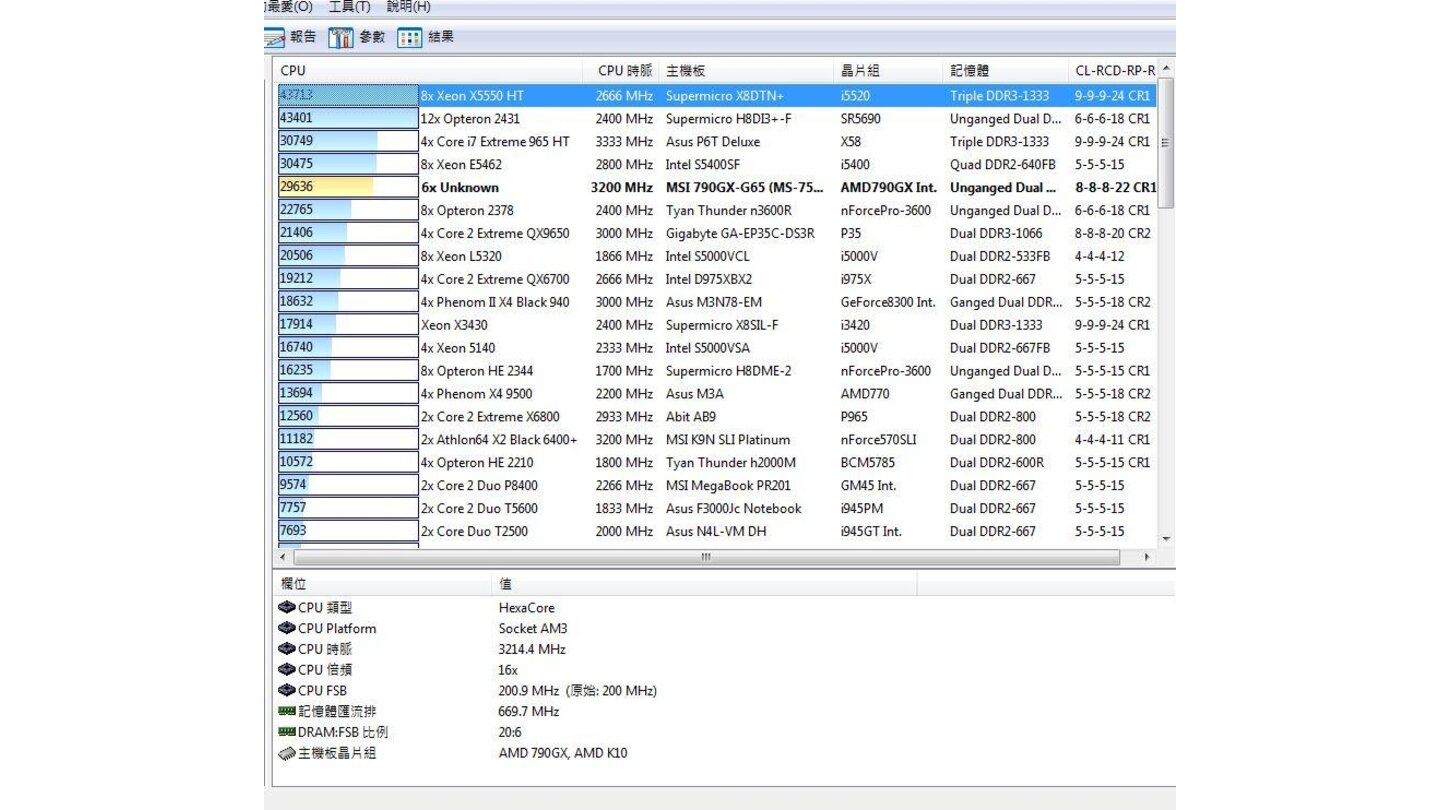
Task: Select the Socket AM3 value
Action: point(533,628)
